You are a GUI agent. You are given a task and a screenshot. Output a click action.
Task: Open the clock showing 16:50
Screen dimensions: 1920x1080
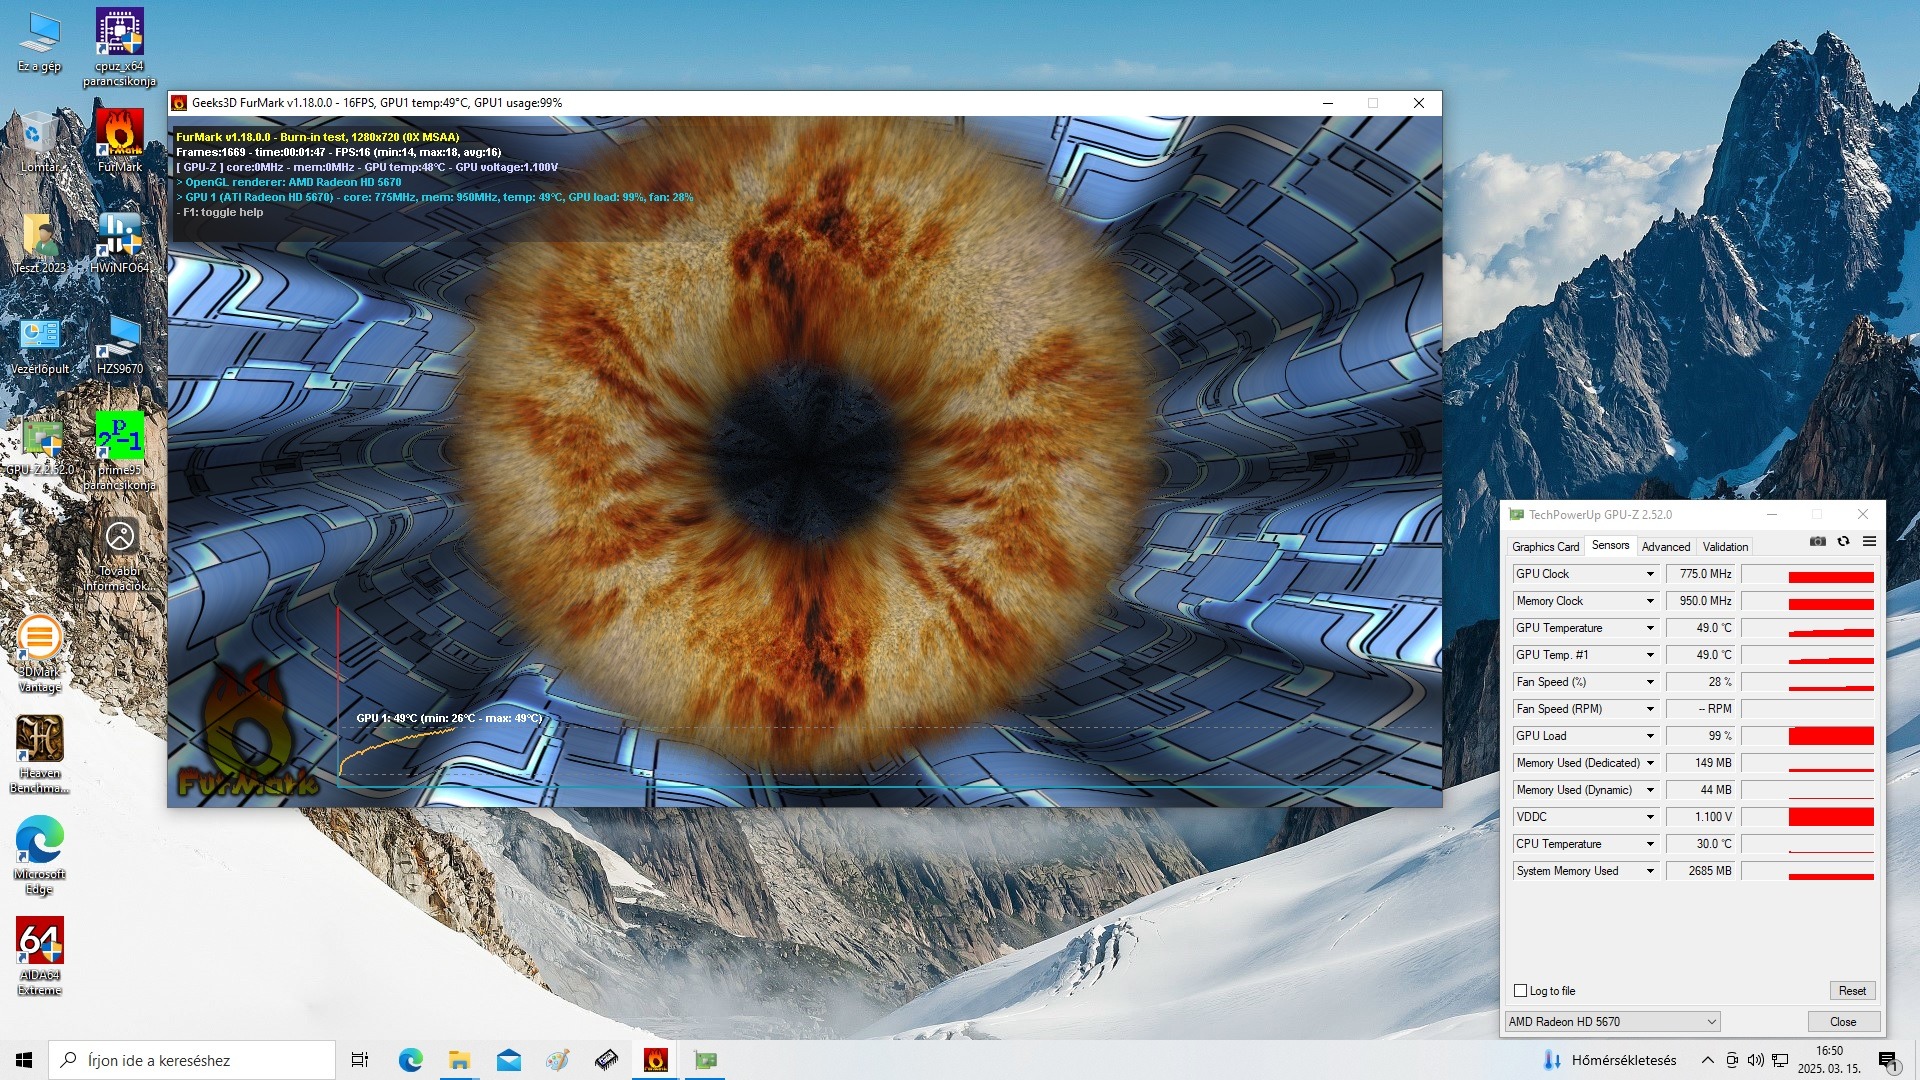(x=1829, y=1060)
